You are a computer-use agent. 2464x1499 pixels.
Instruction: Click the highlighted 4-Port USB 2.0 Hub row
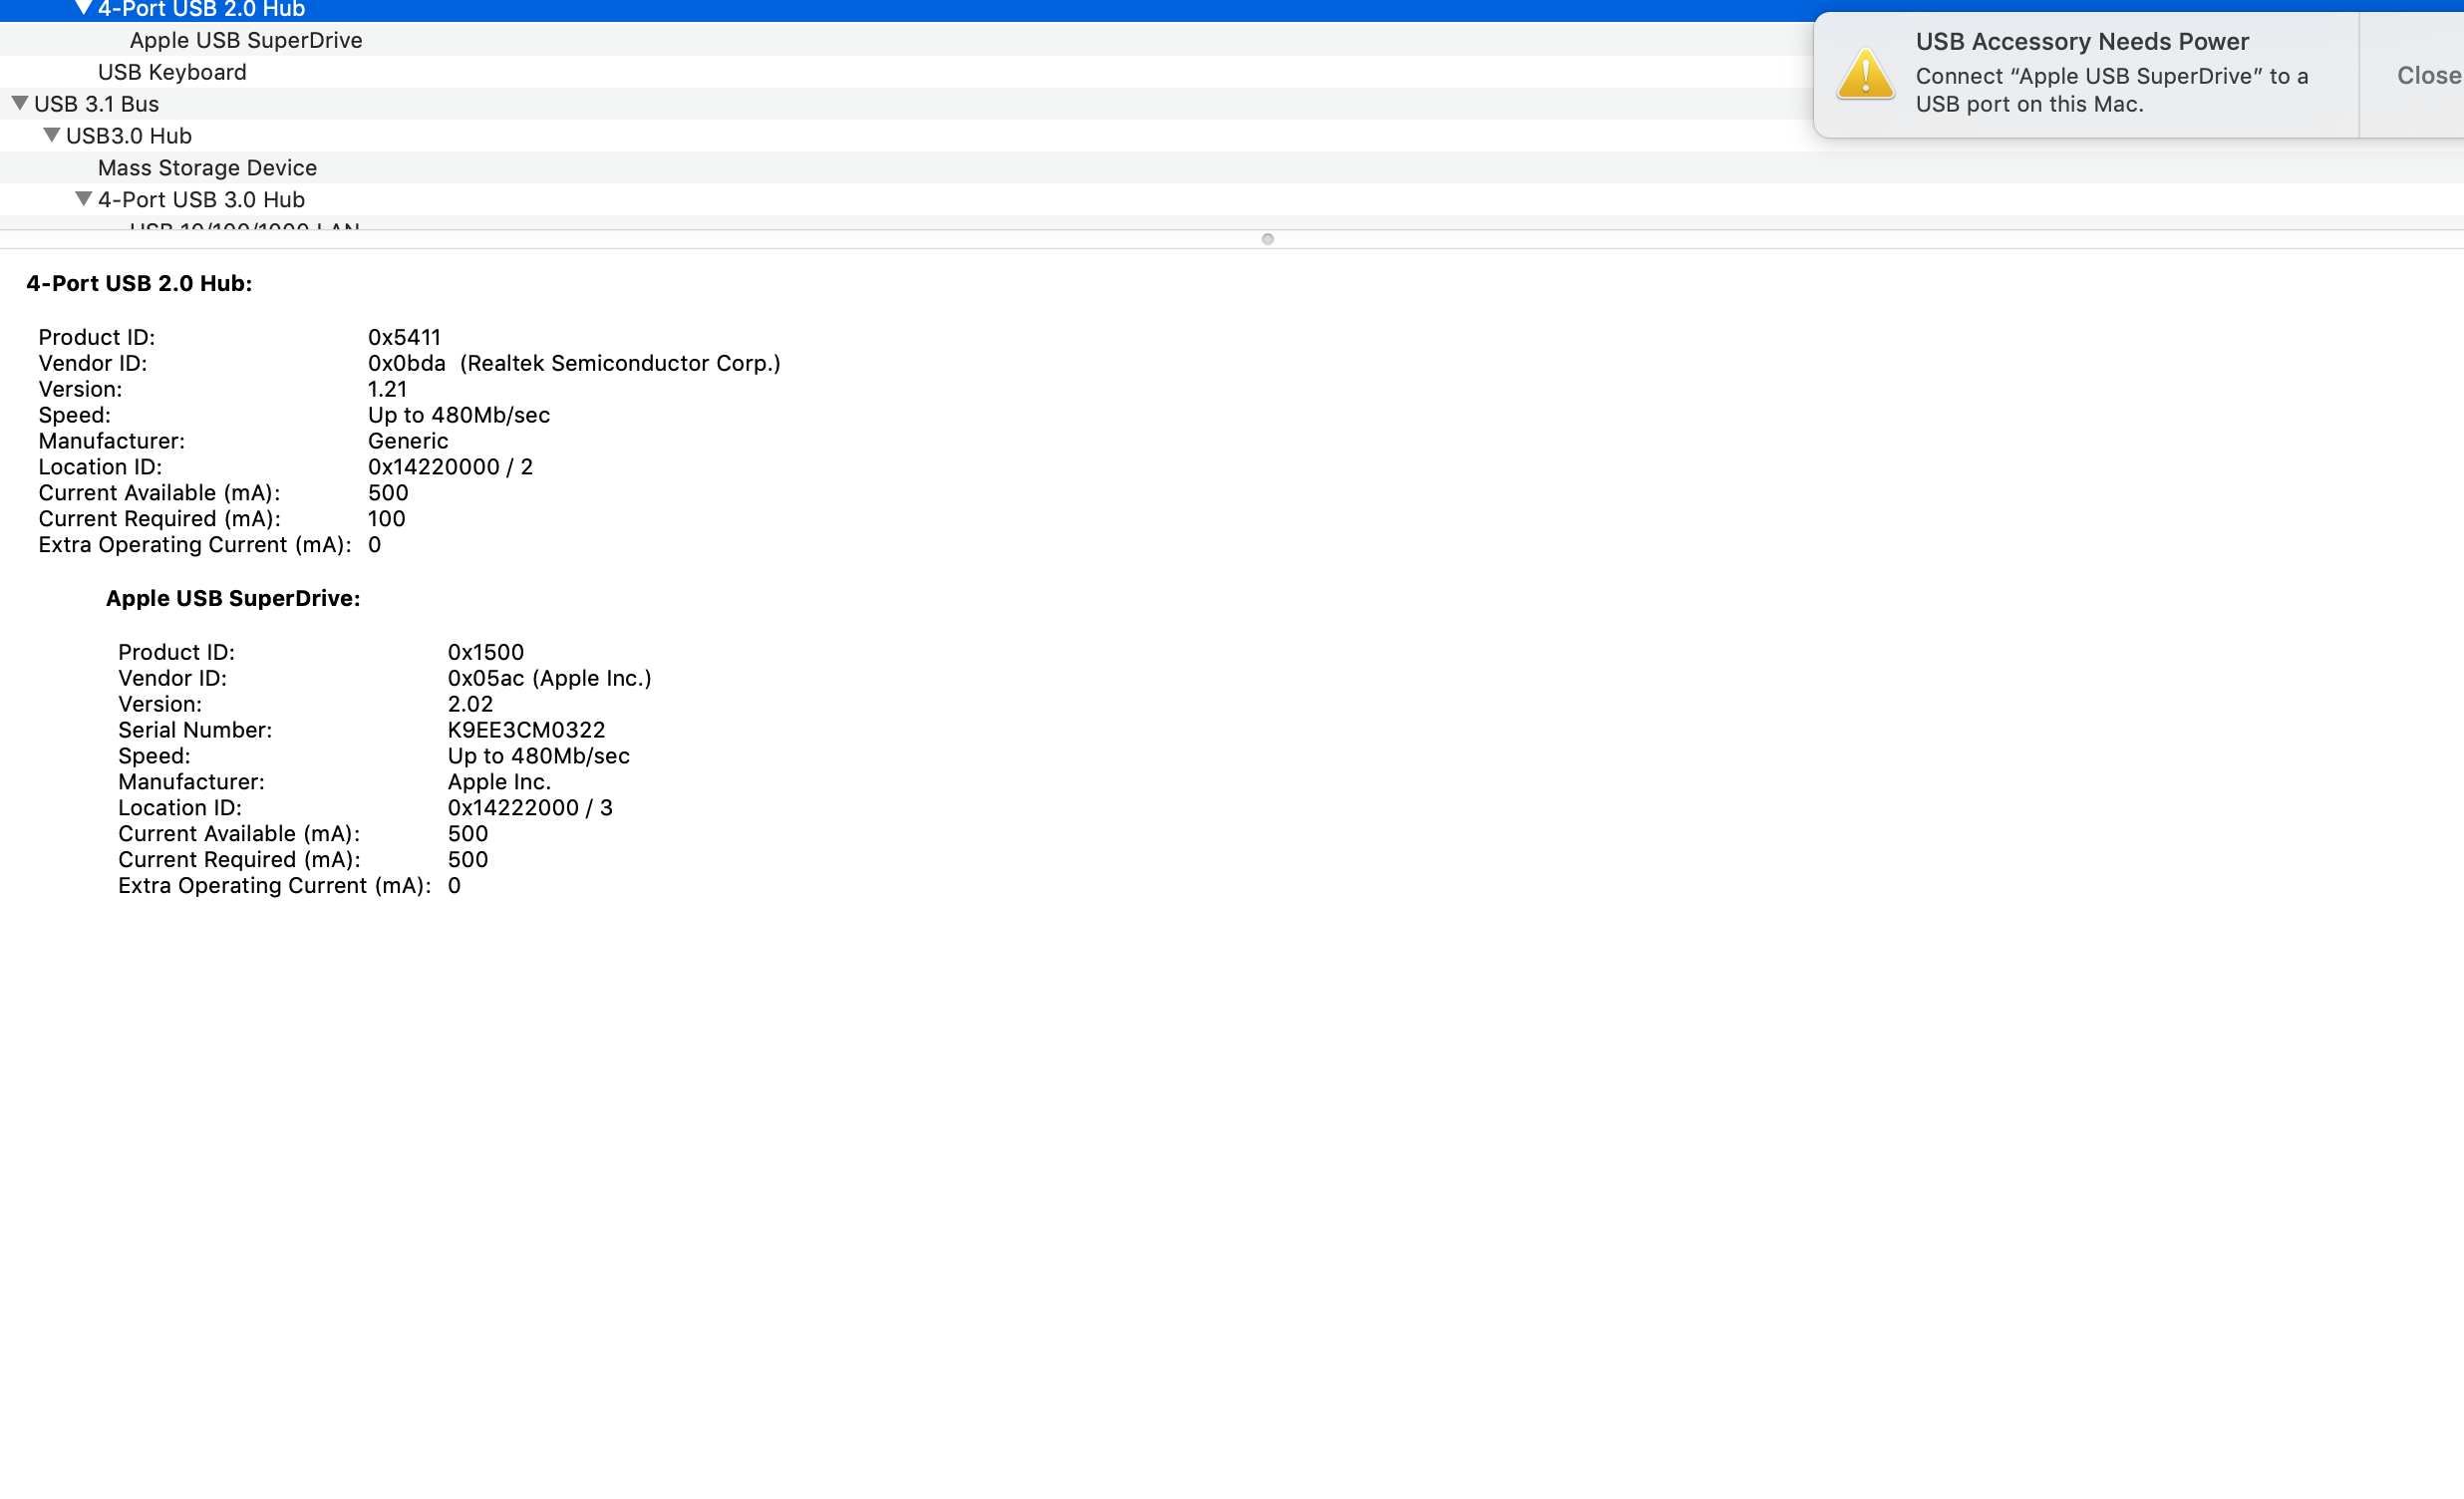(x=201, y=9)
